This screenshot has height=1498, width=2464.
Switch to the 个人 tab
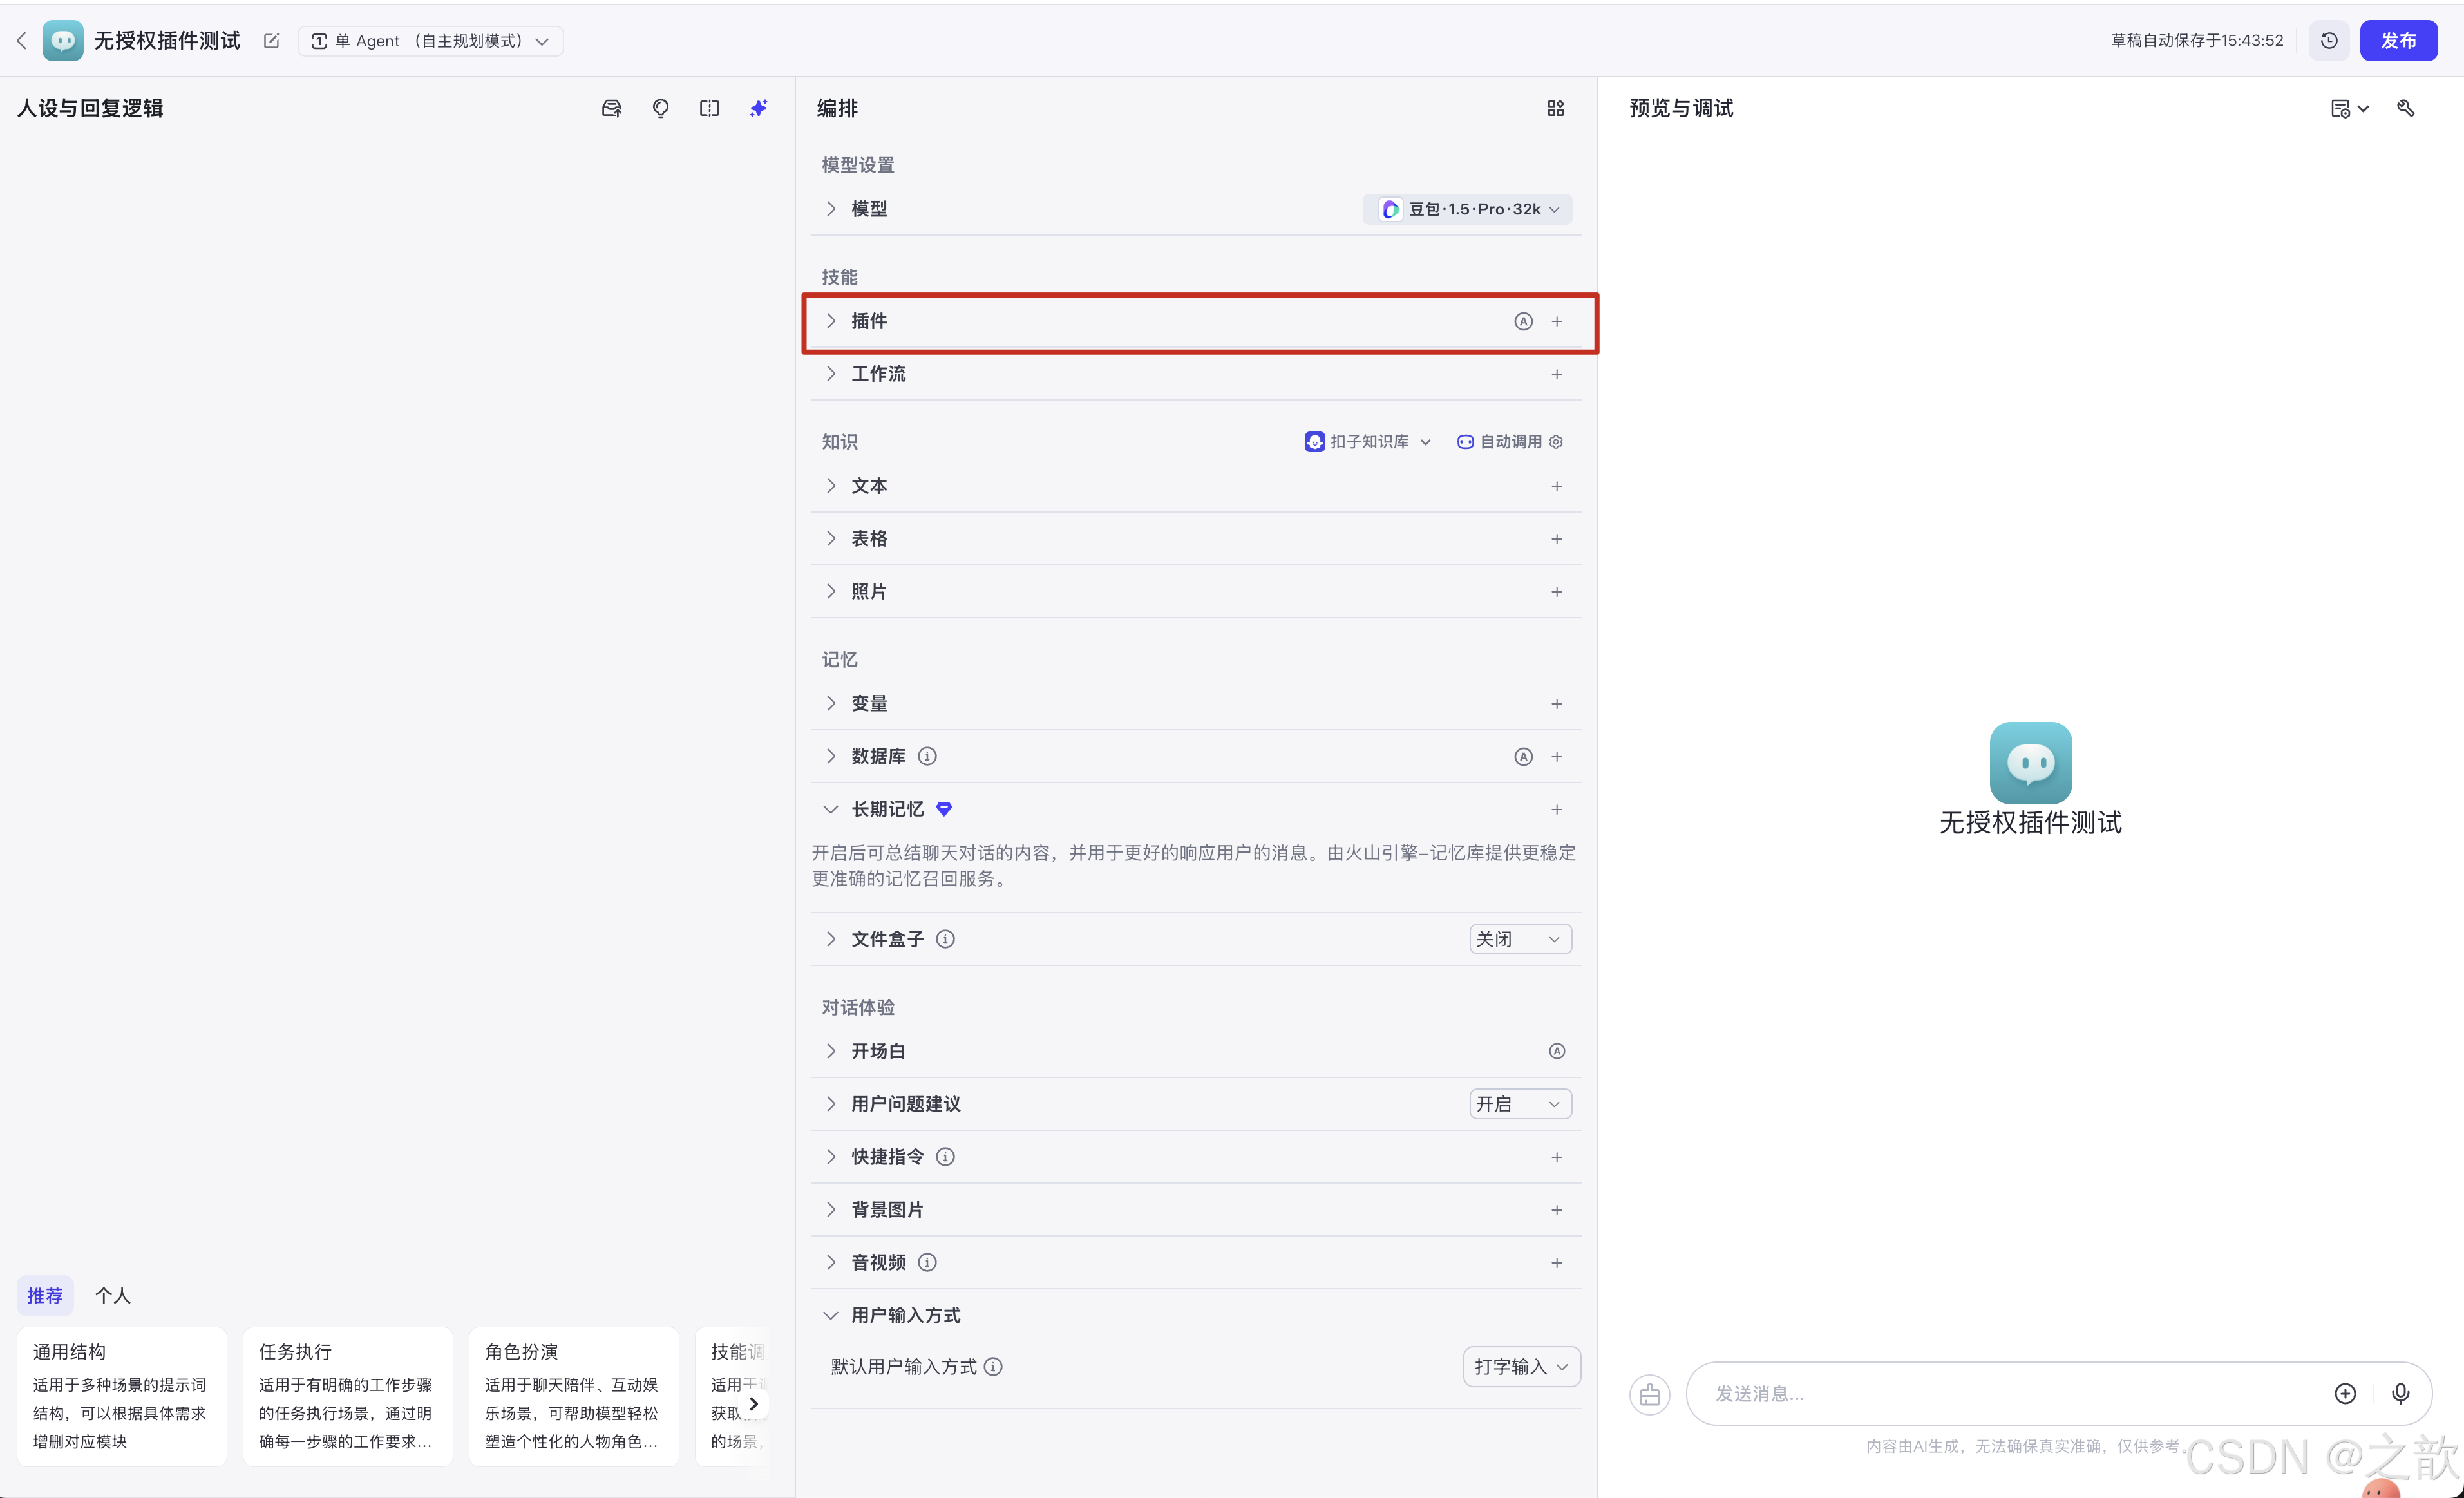pos(112,1295)
